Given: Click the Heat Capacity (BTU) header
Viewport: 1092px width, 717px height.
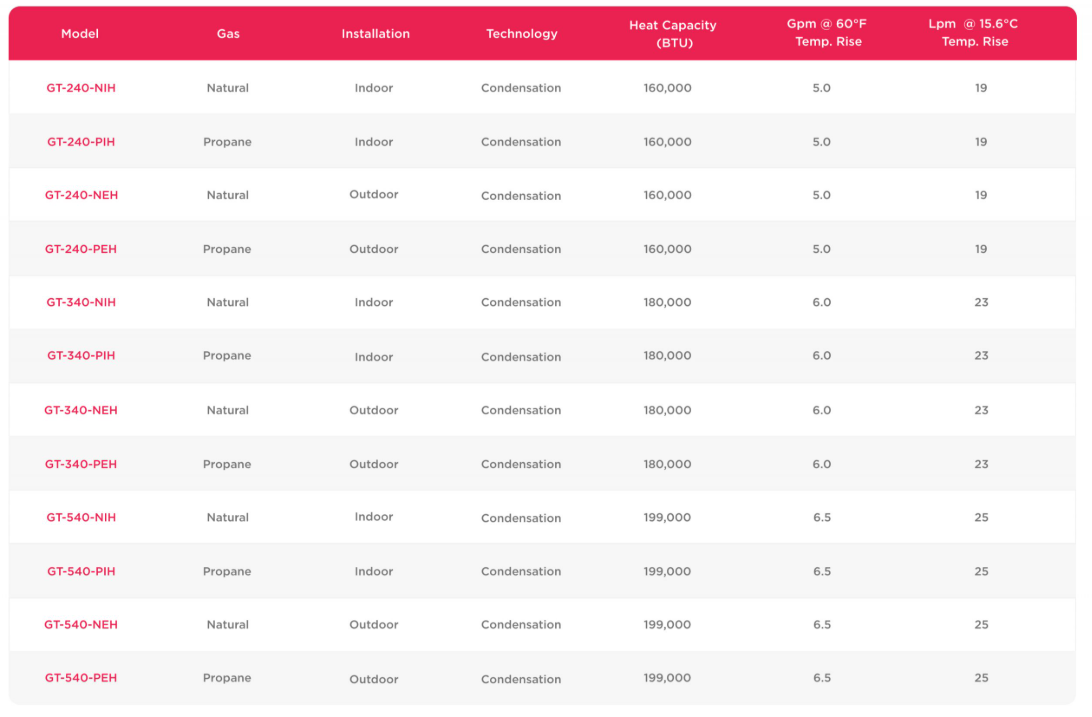Looking at the screenshot, I should 673,34.
